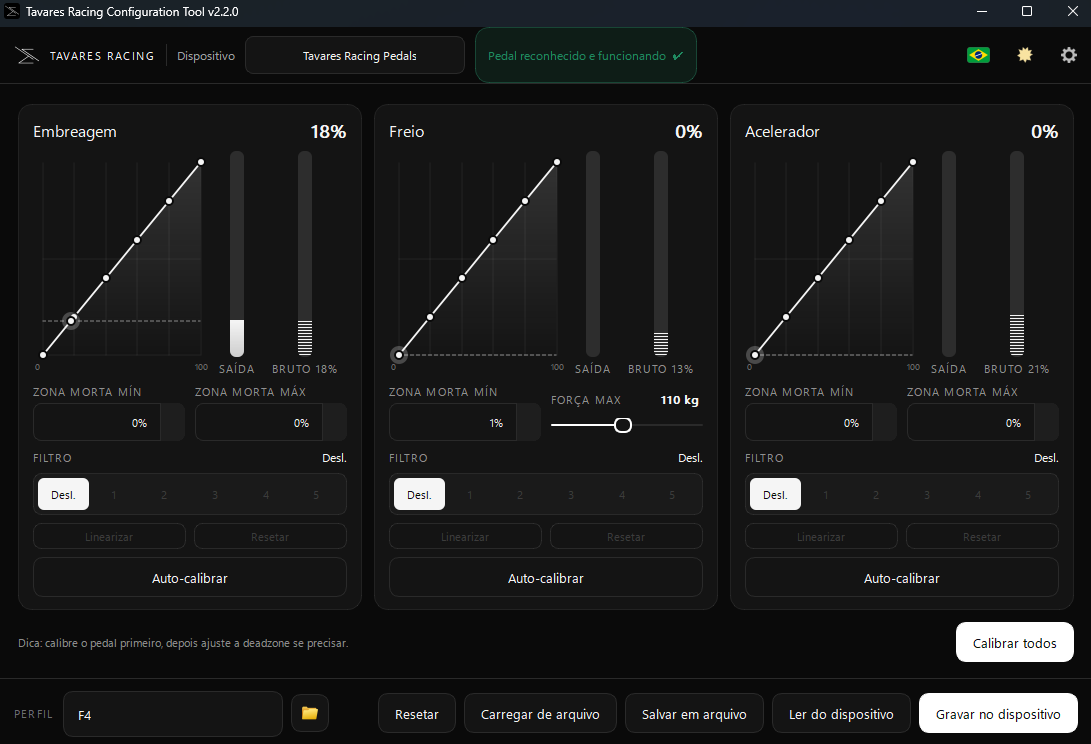
Task: Click Ler do dispositivo
Action: coord(841,713)
